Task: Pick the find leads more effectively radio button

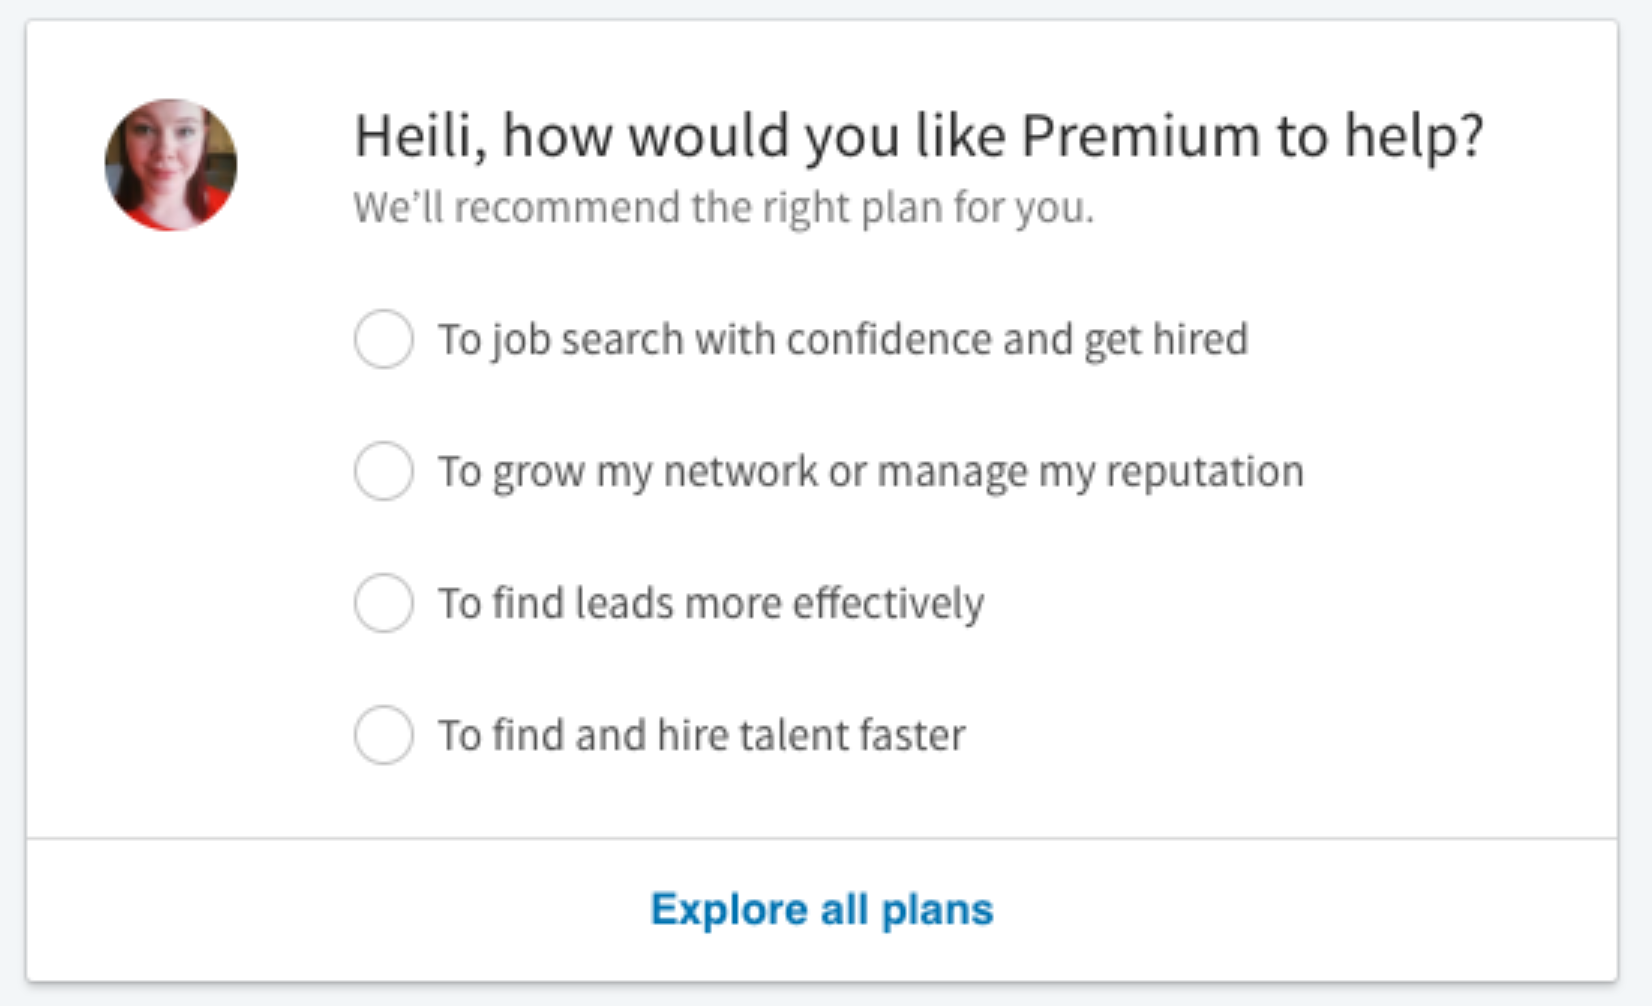Action: pyautogui.click(x=384, y=603)
